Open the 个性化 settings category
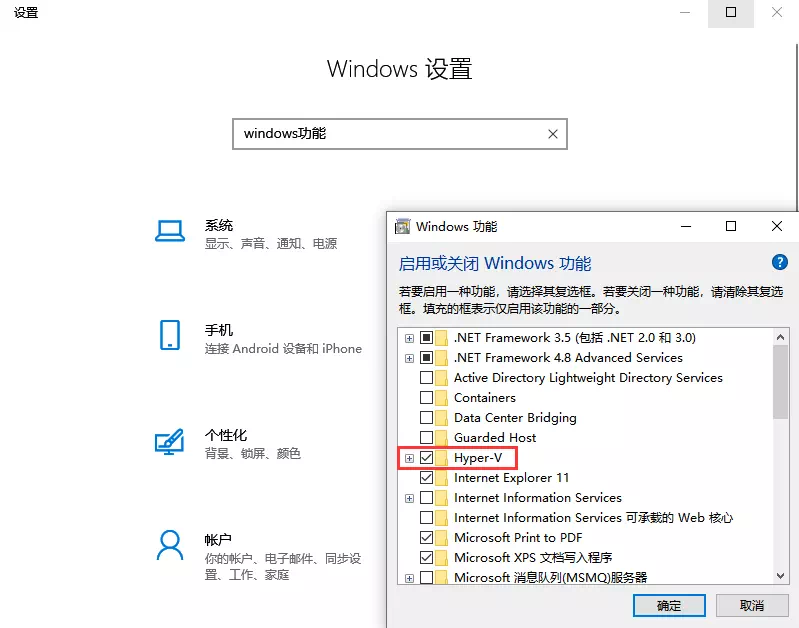Screen dimensions: 799x628 [227, 444]
